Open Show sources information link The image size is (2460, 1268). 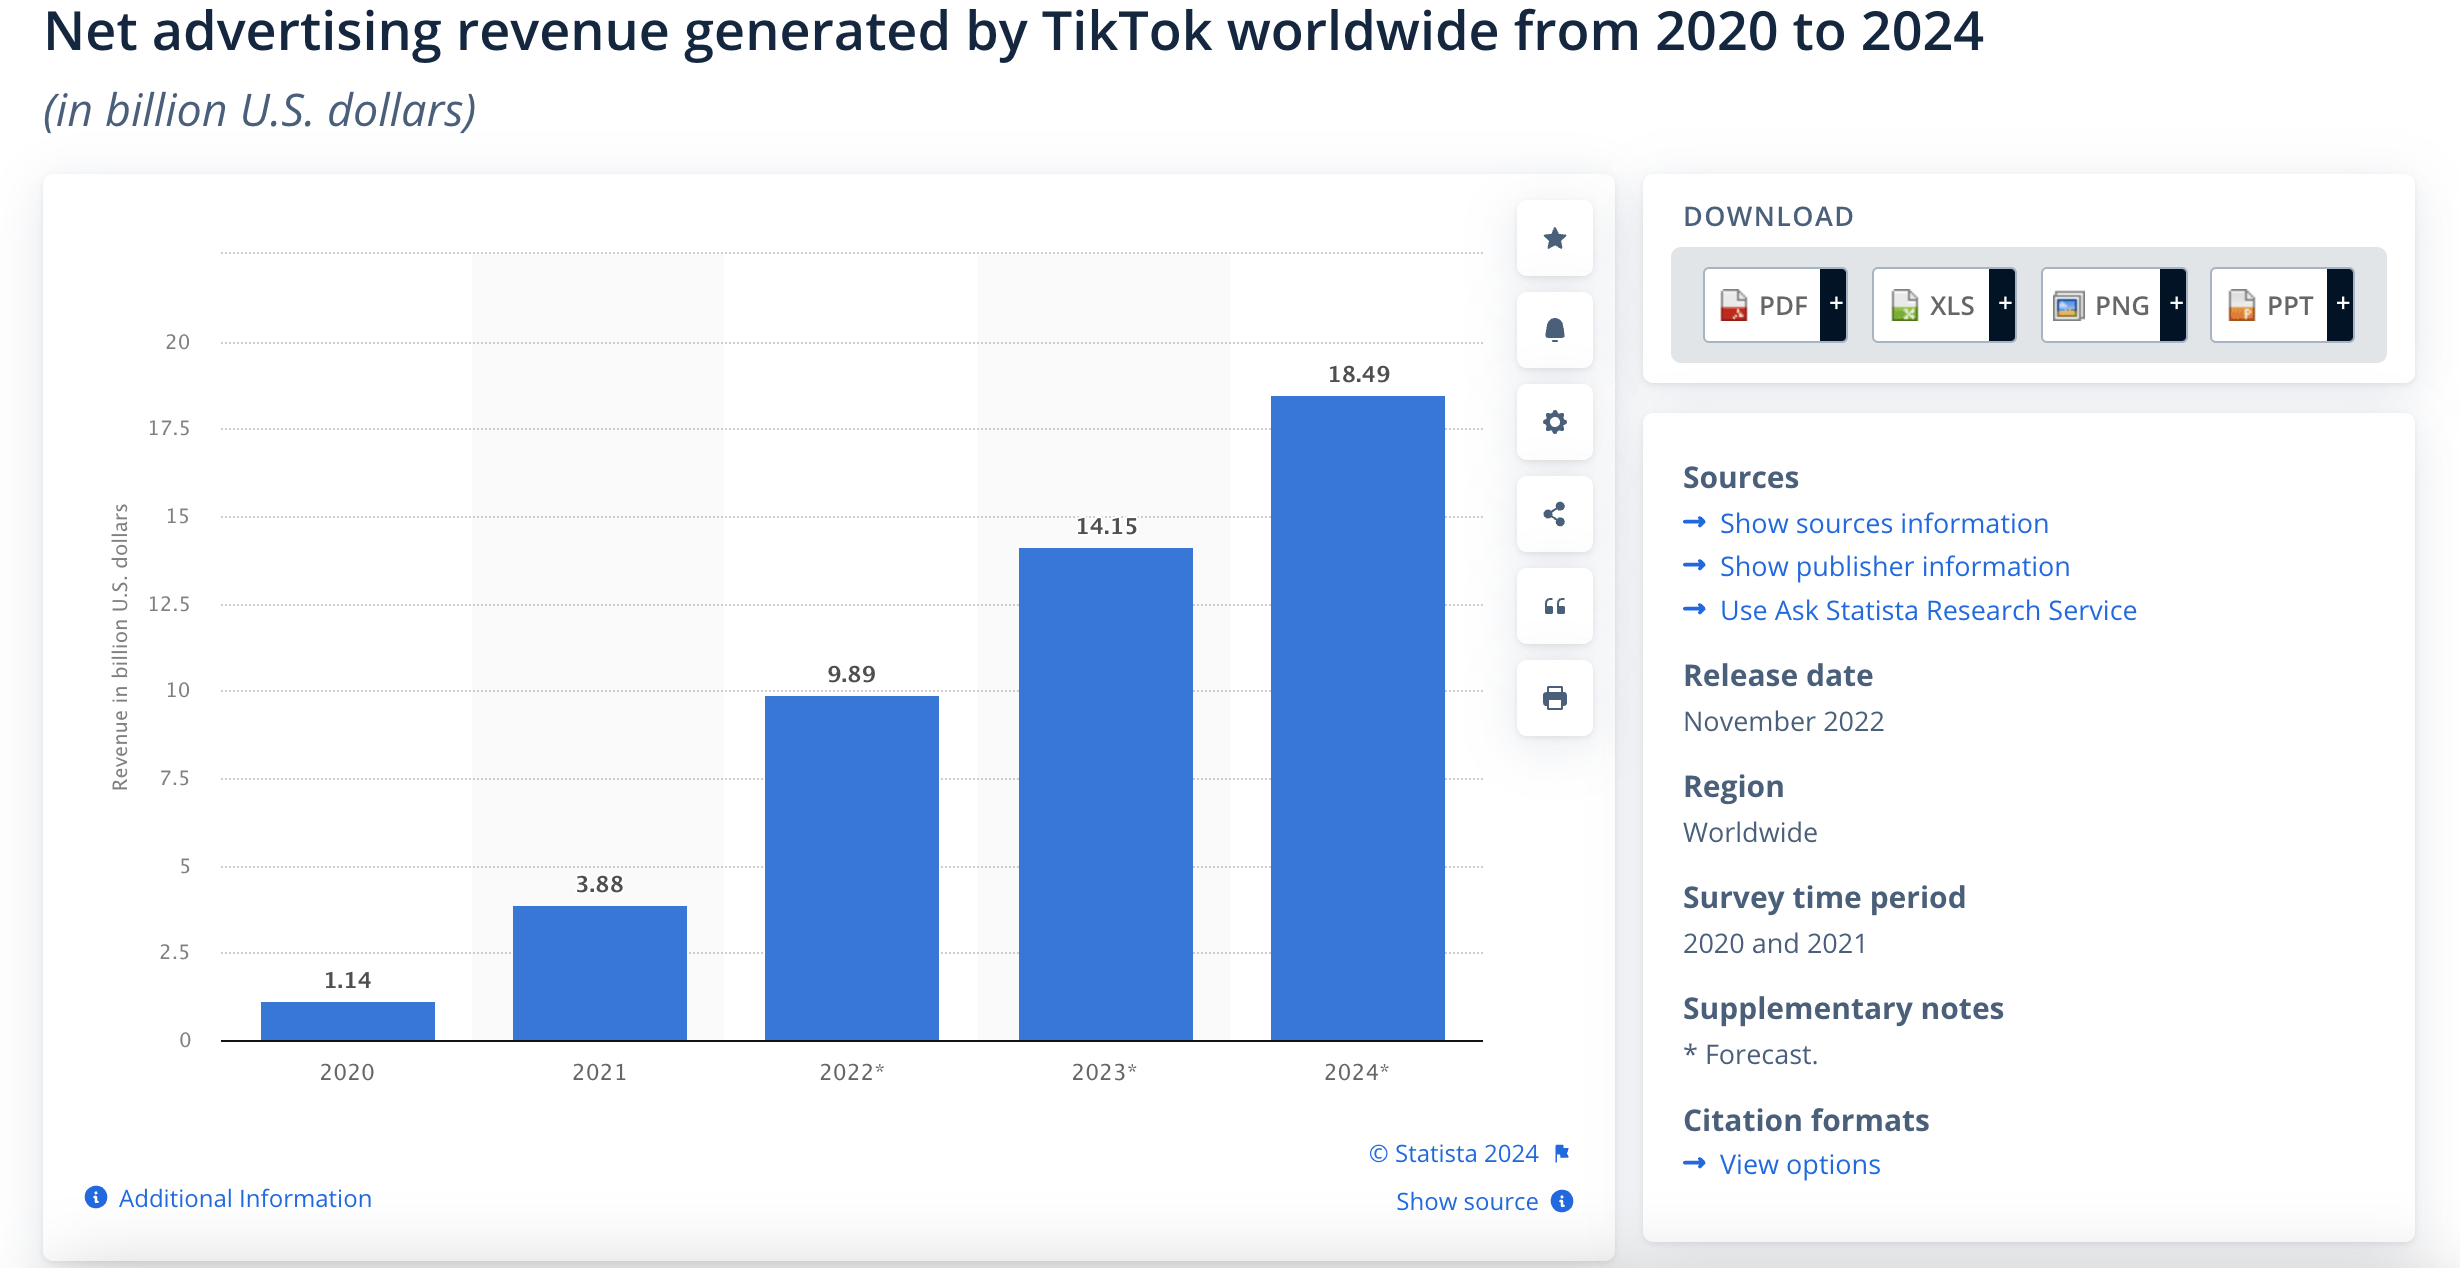point(1884,523)
